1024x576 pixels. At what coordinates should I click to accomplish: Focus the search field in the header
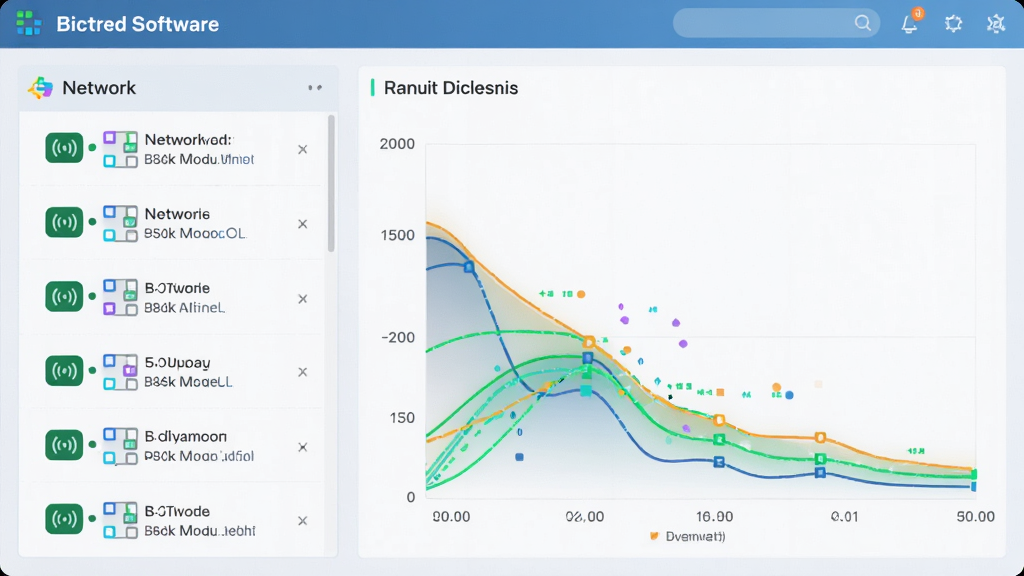point(776,24)
